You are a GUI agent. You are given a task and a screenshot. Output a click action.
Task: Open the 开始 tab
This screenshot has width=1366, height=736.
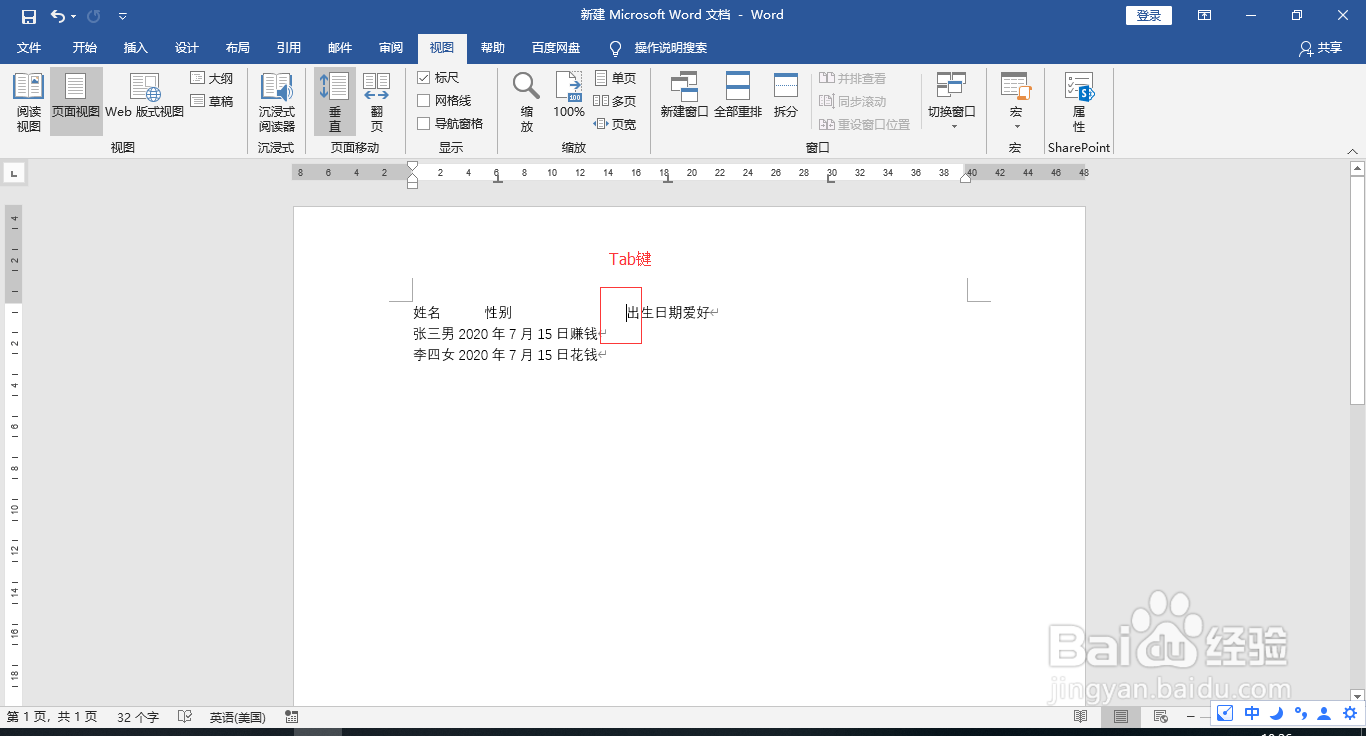coord(85,48)
